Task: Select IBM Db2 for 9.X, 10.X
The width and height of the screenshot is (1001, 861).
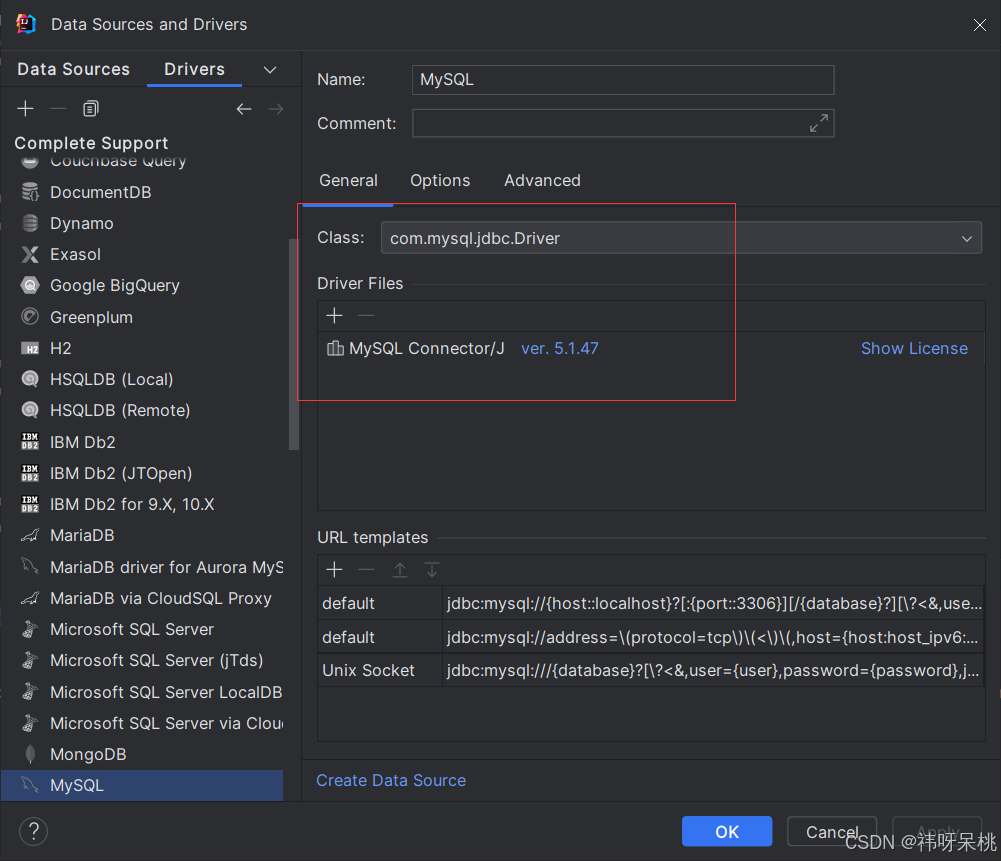Action: tap(142, 504)
